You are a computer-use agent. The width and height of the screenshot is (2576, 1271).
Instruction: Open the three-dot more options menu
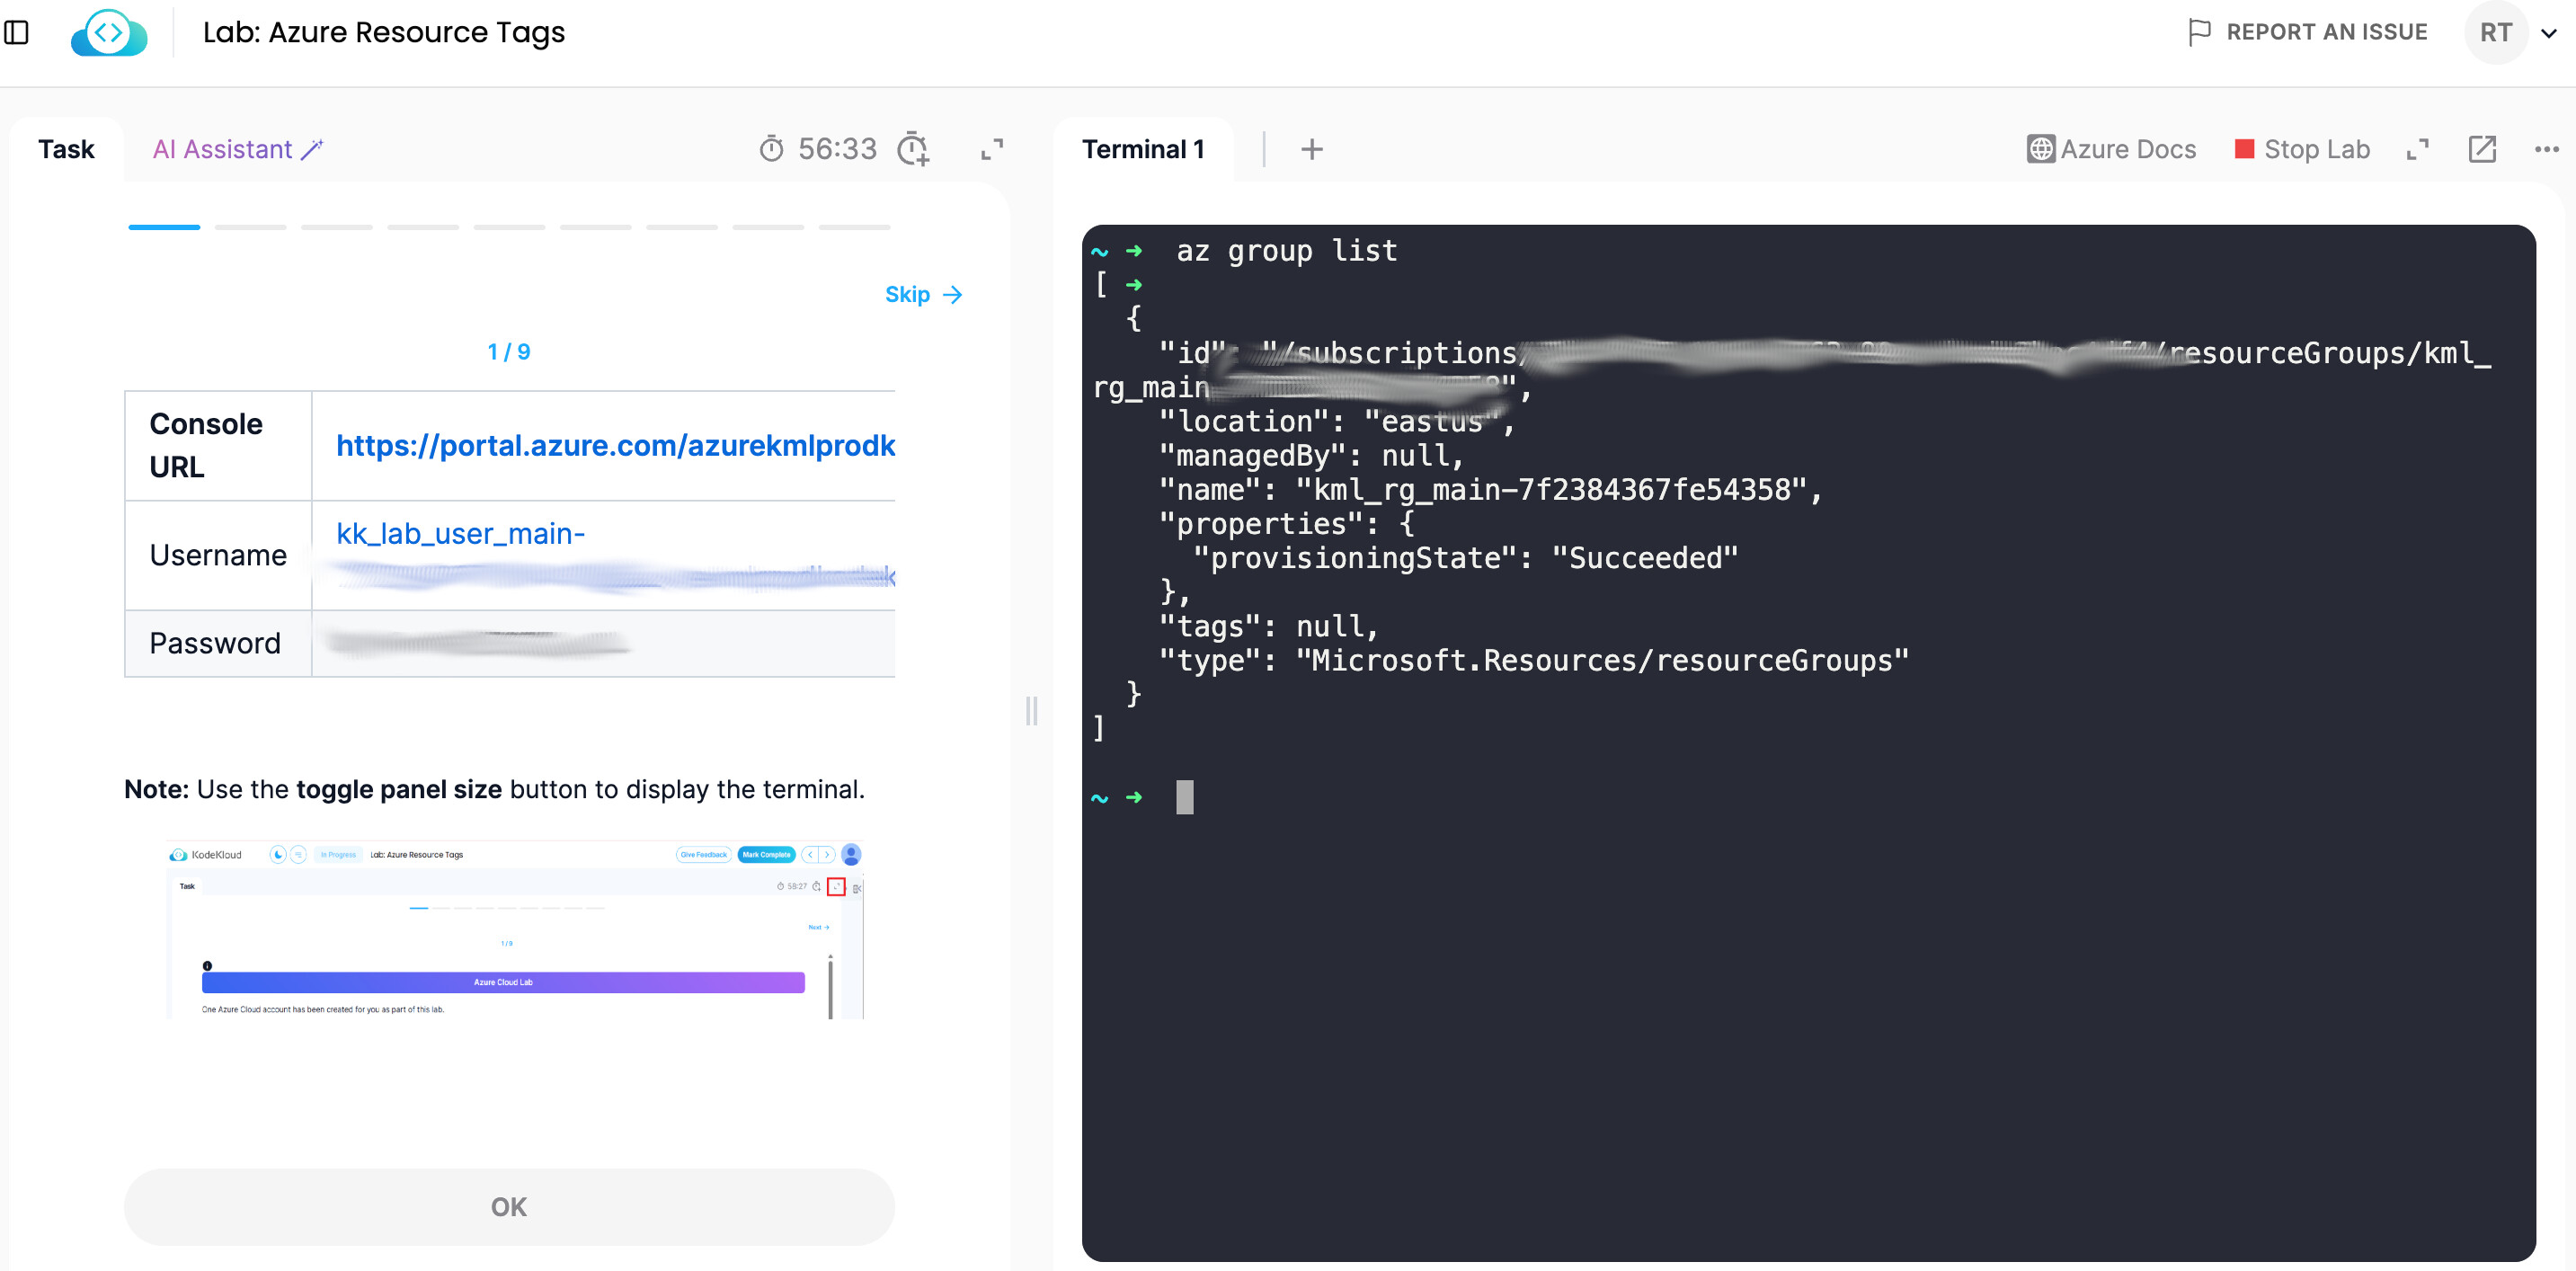(2546, 149)
